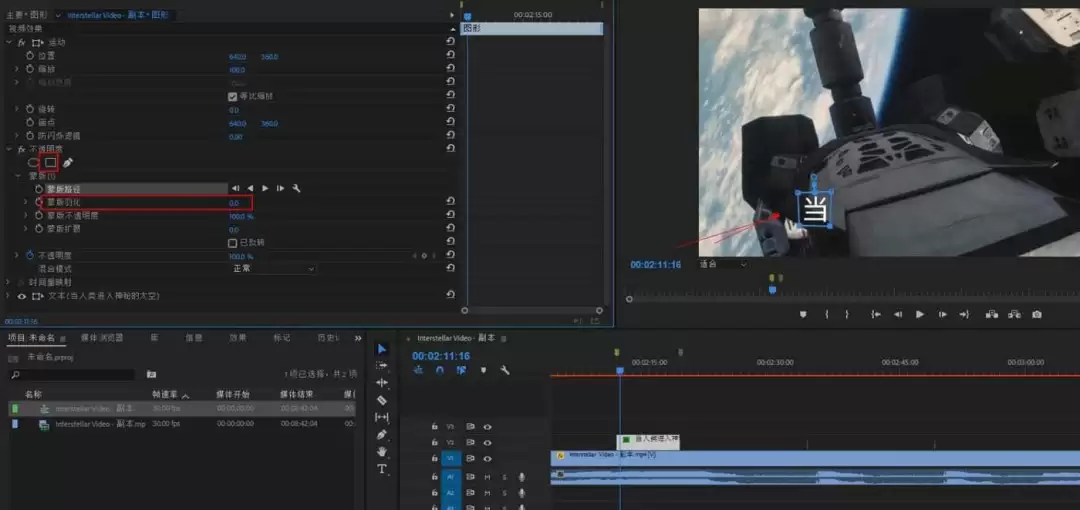Switch to the 效果 tab

238,338
